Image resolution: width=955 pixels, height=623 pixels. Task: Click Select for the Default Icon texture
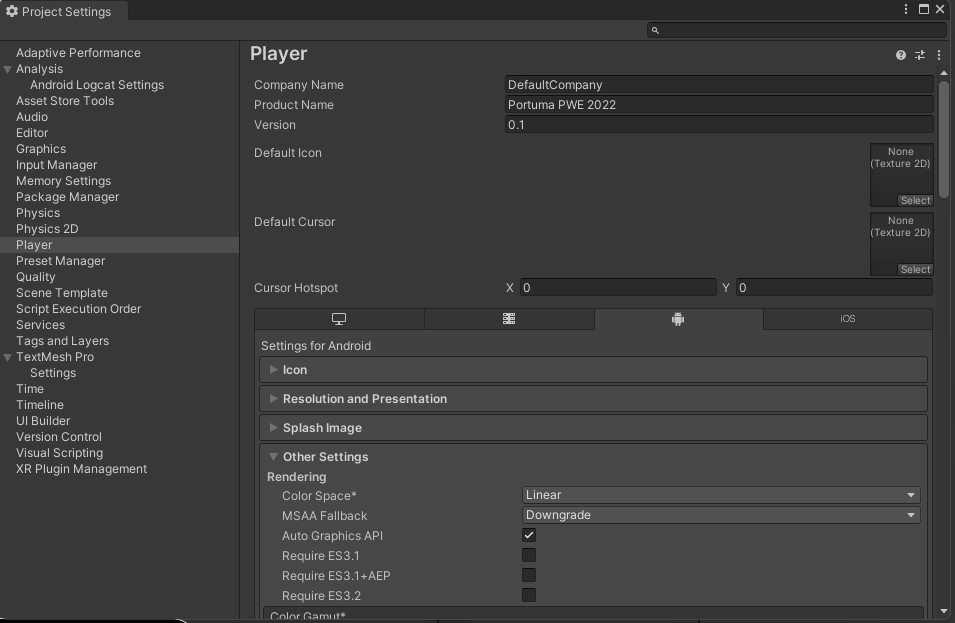(915, 200)
